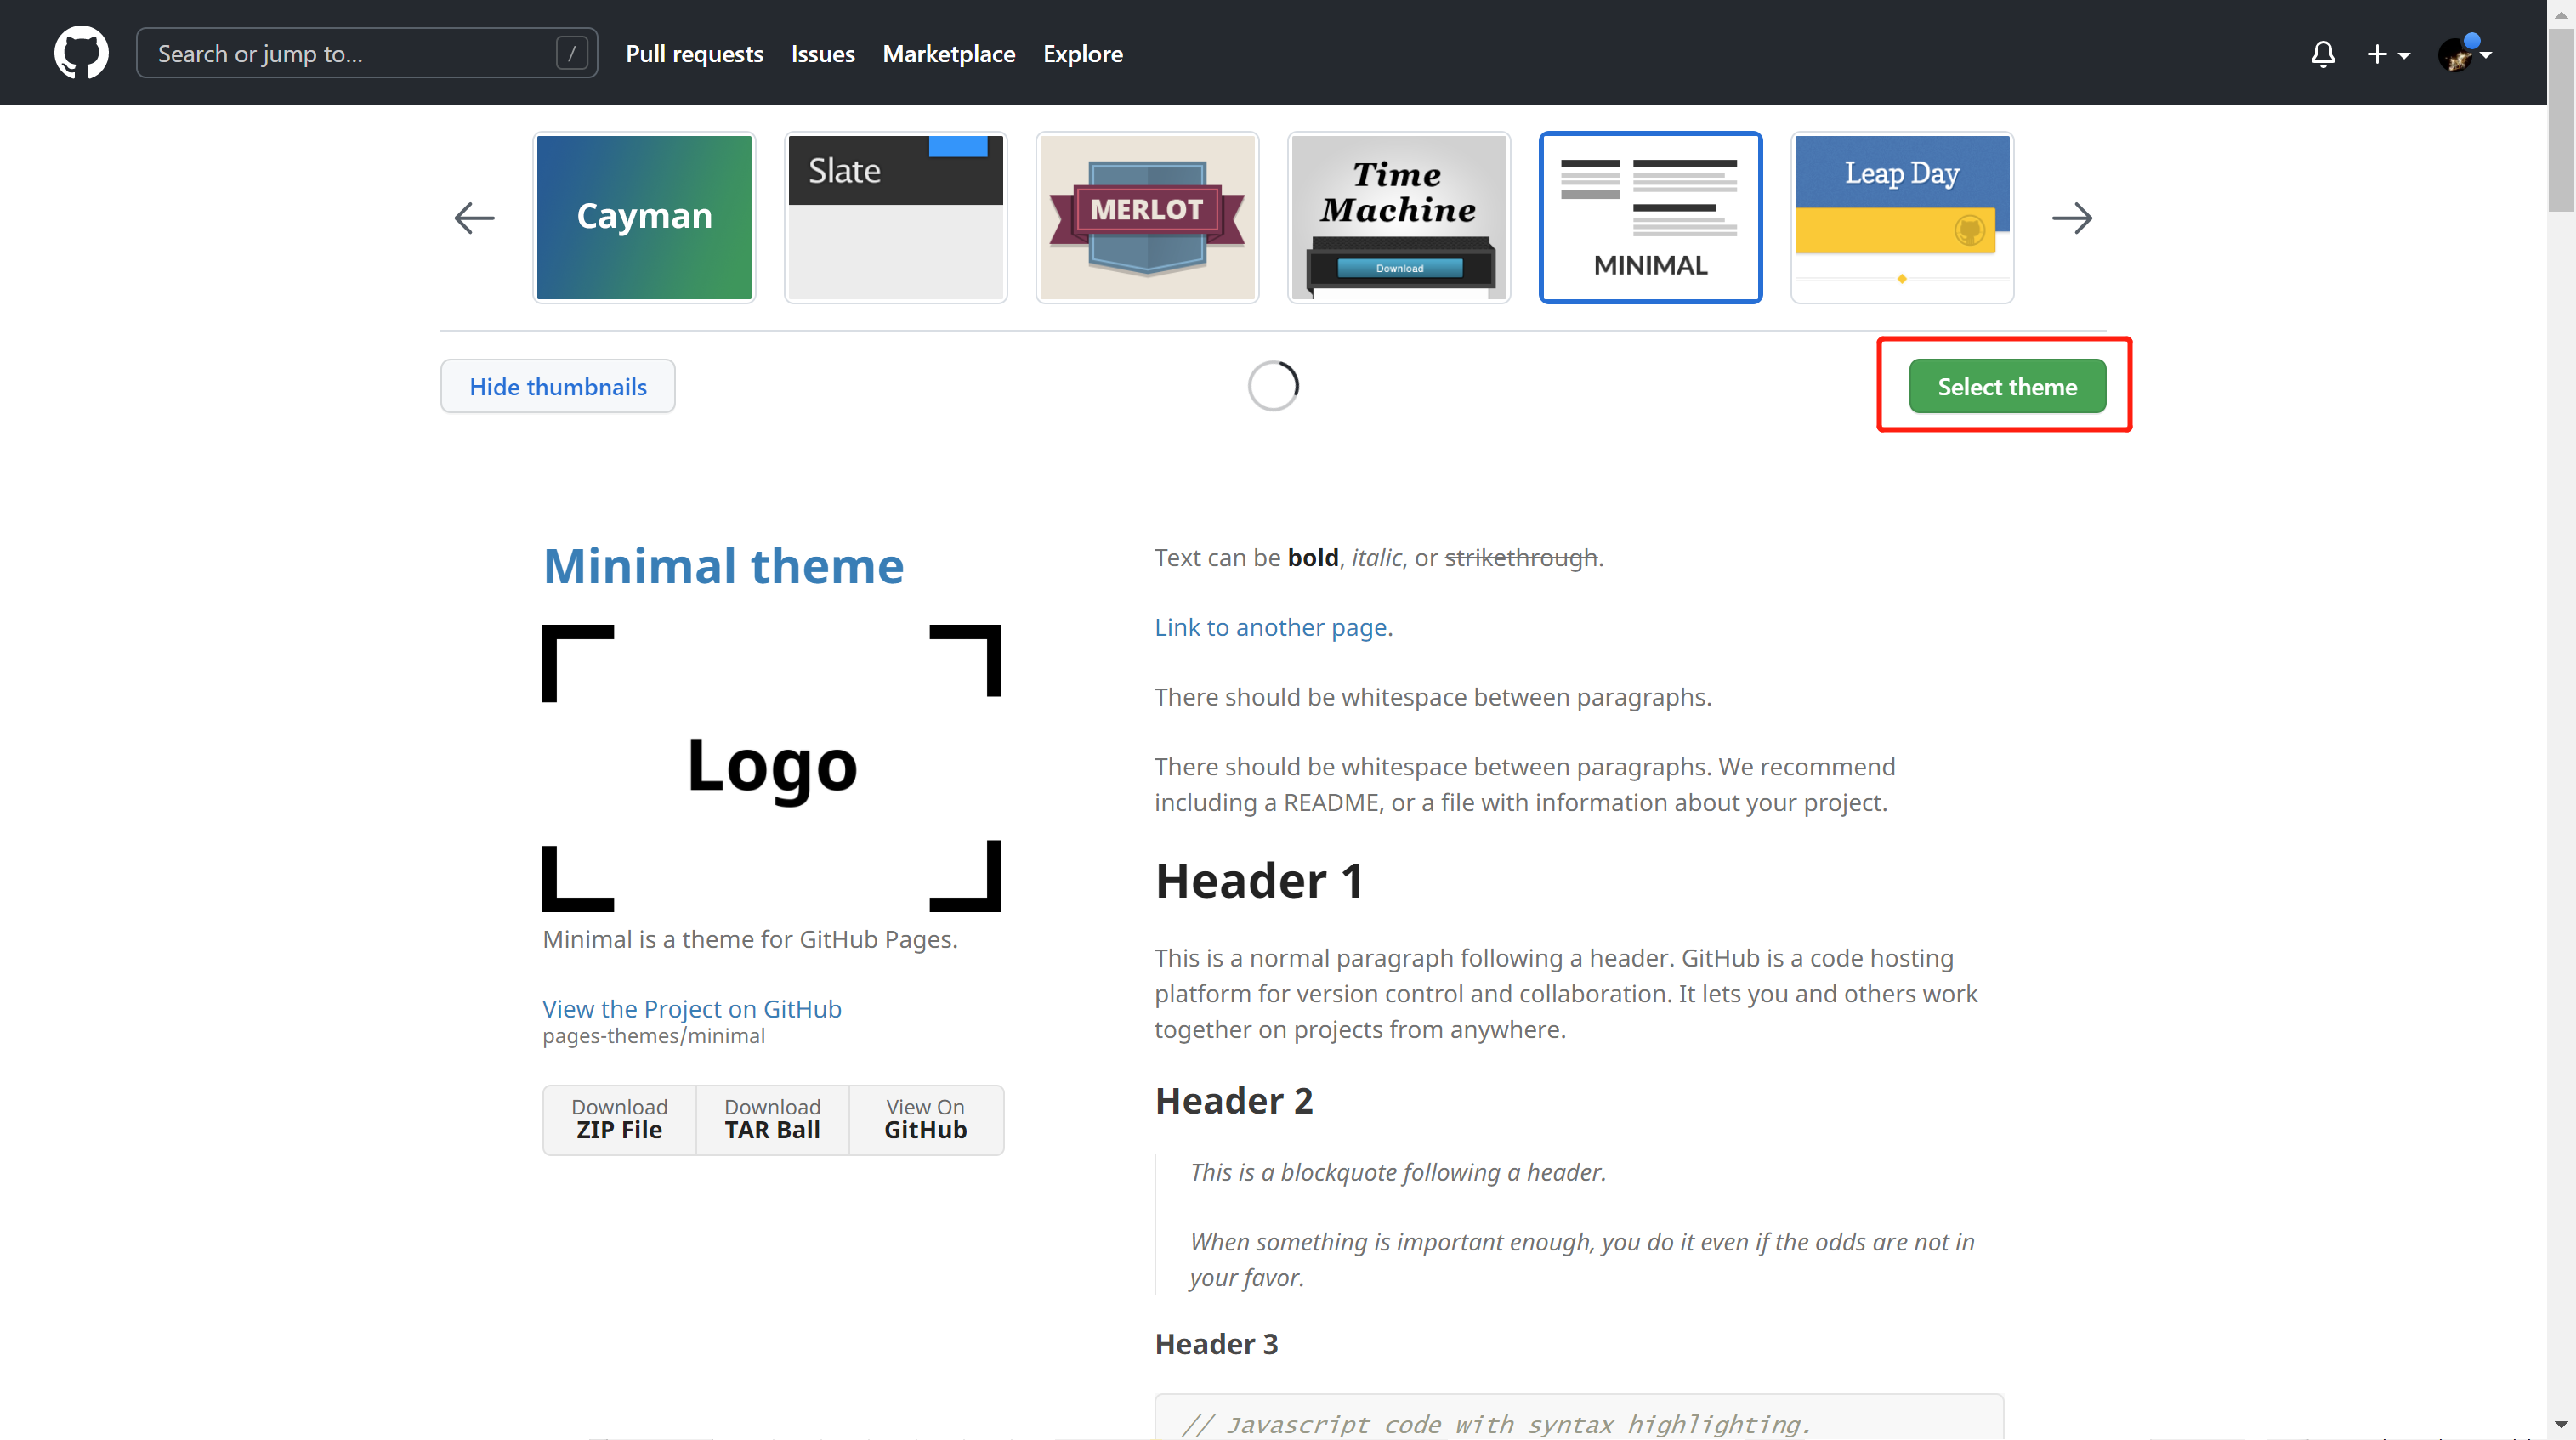Screen dimensions: 2576x1440
Task: Open the user avatar menu
Action: pyautogui.click(x=2463, y=54)
